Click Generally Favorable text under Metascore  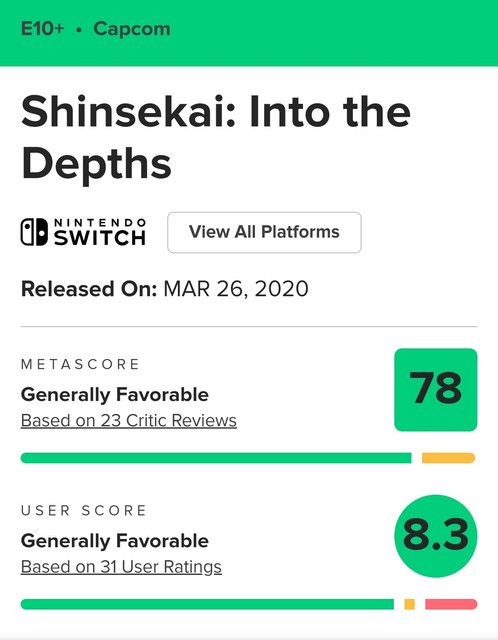[x=115, y=395]
